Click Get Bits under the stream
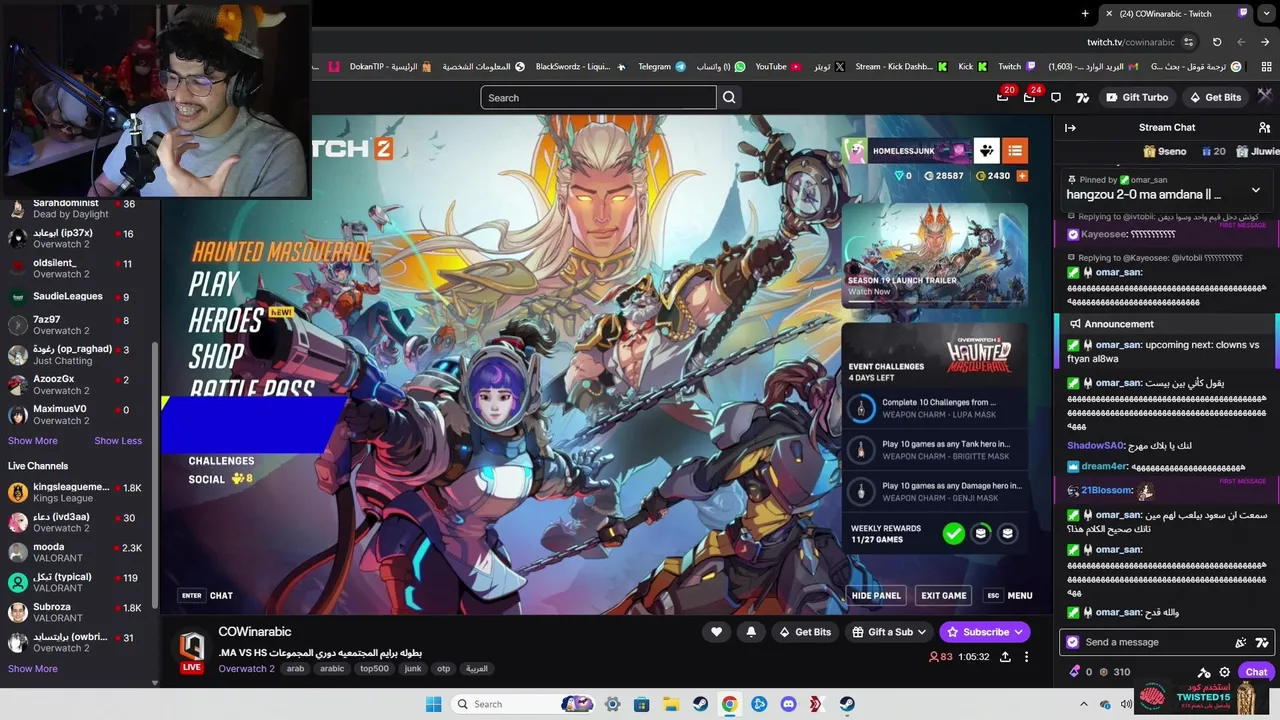Screen dimensions: 1280x720 point(805,632)
